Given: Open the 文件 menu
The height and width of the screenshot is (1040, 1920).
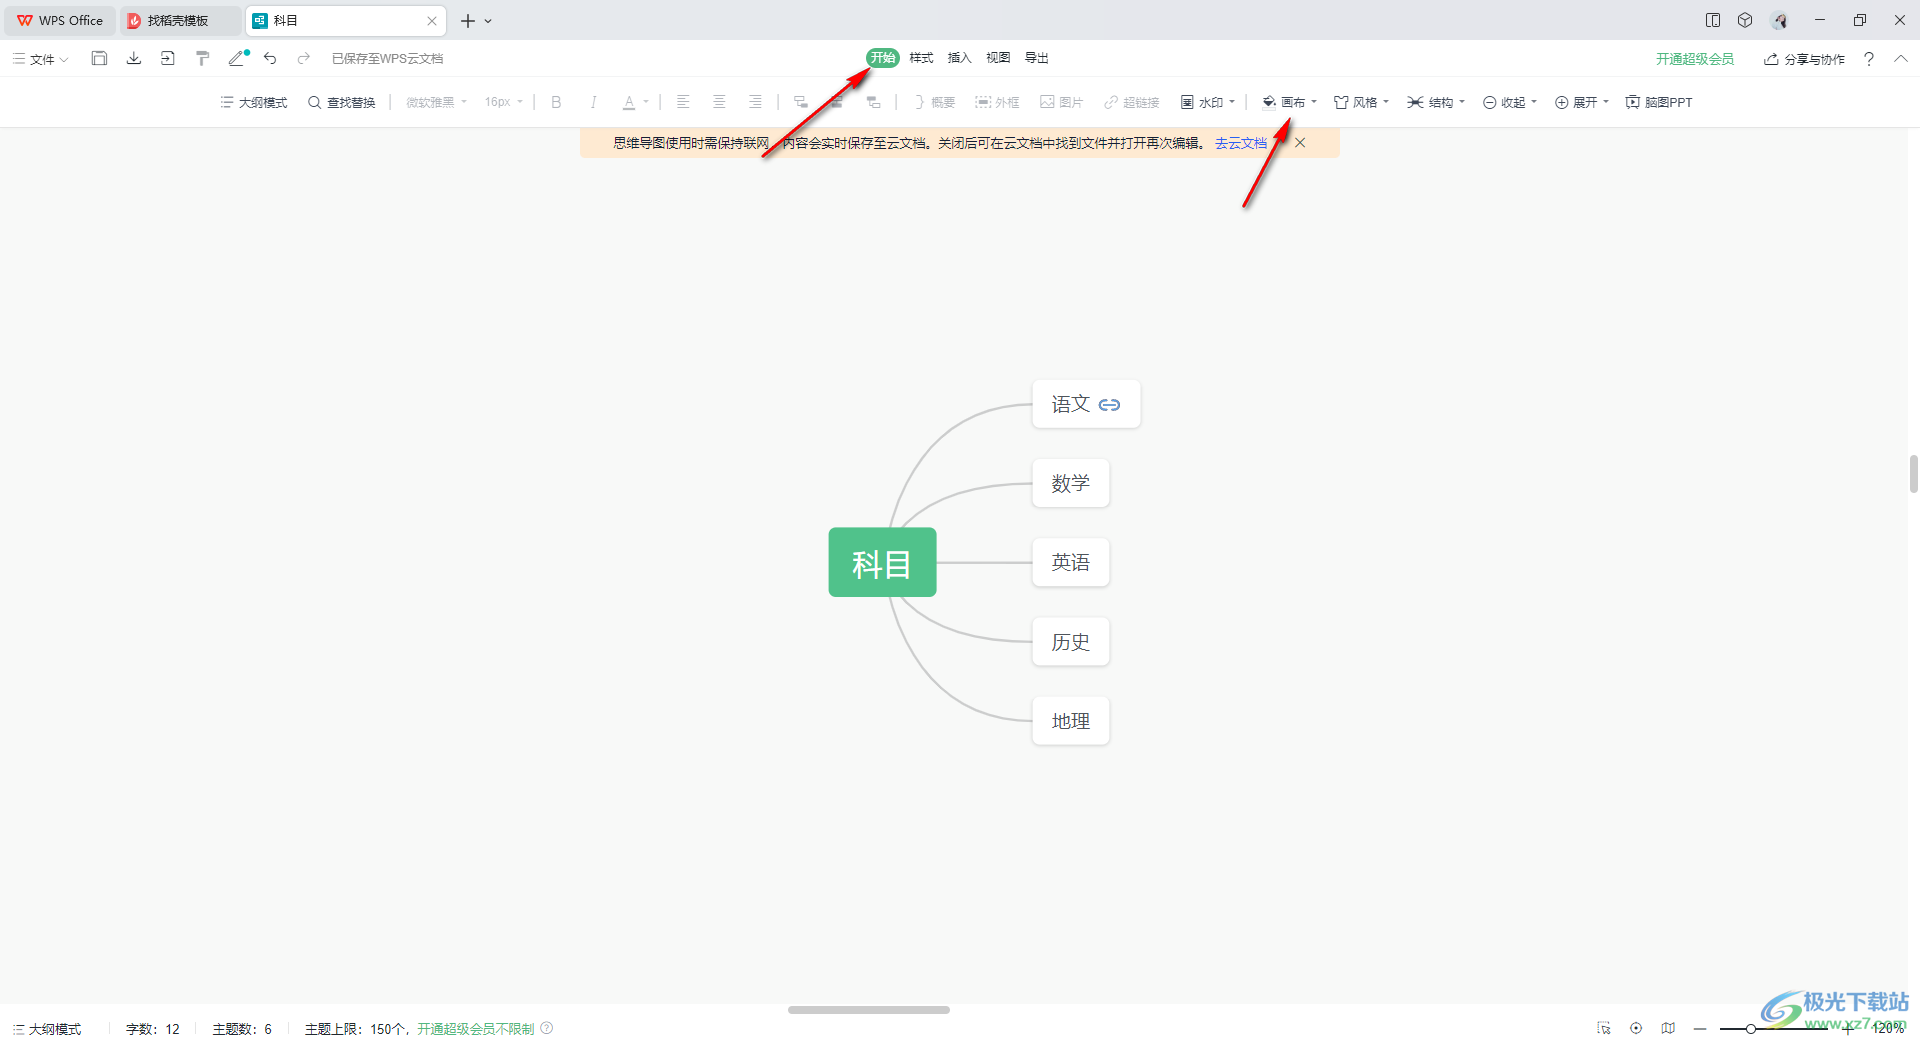Looking at the screenshot, I should coord(41,59).
